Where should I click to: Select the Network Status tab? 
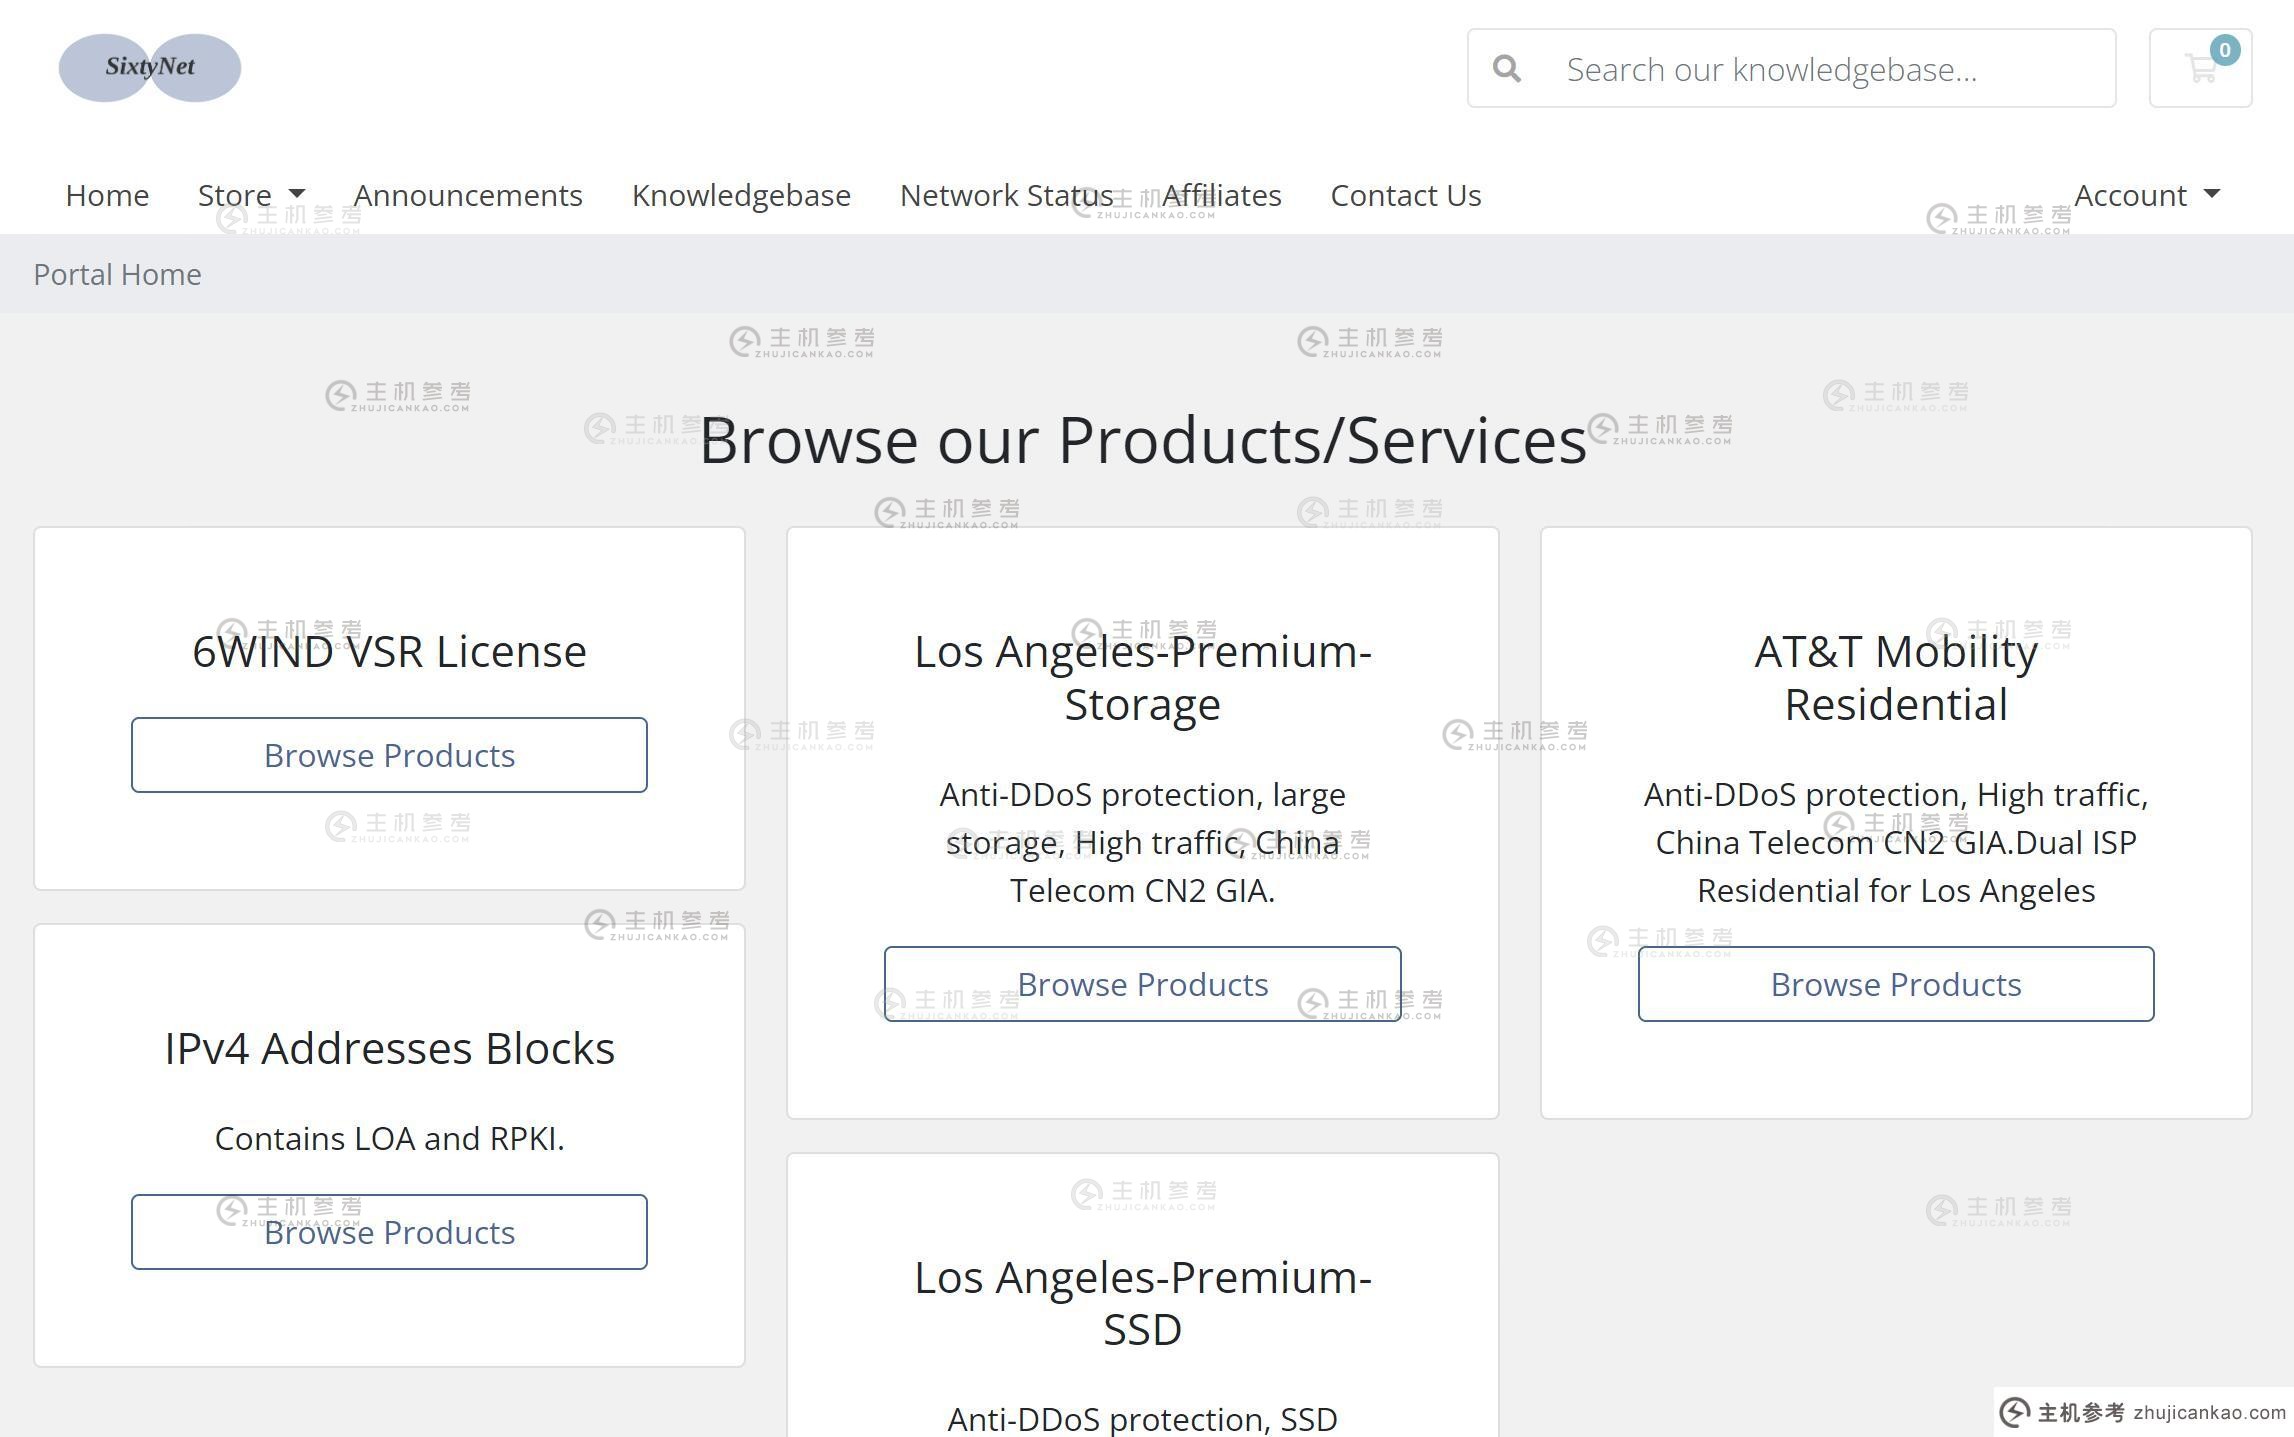[1006, 194]
